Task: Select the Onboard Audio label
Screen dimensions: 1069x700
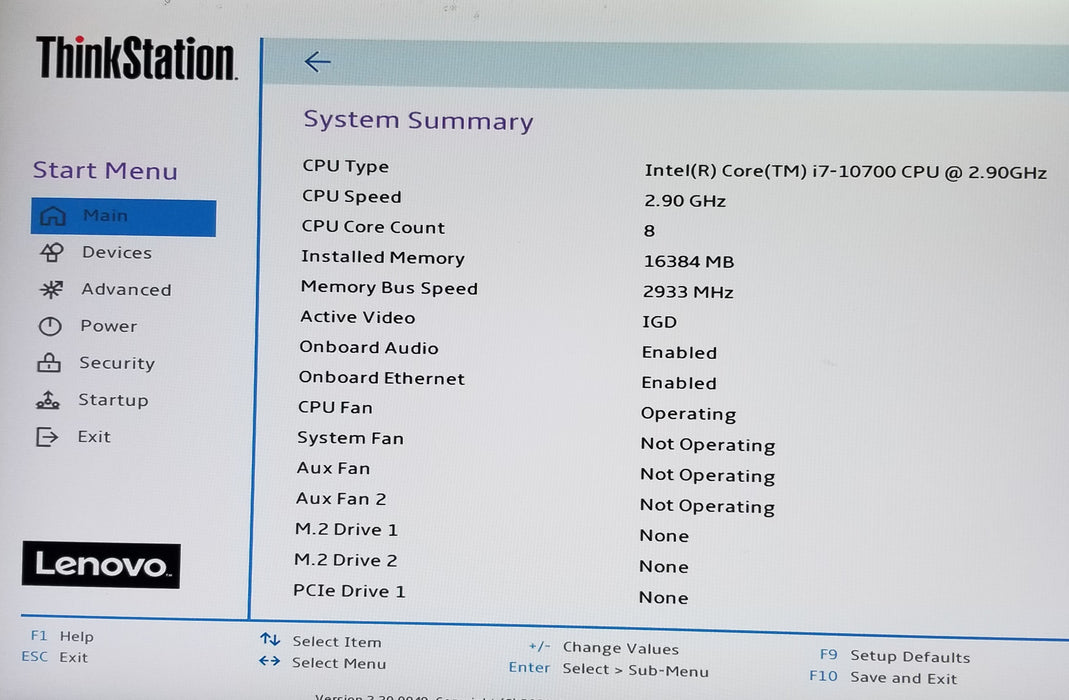Action: [x=368, y=348]
